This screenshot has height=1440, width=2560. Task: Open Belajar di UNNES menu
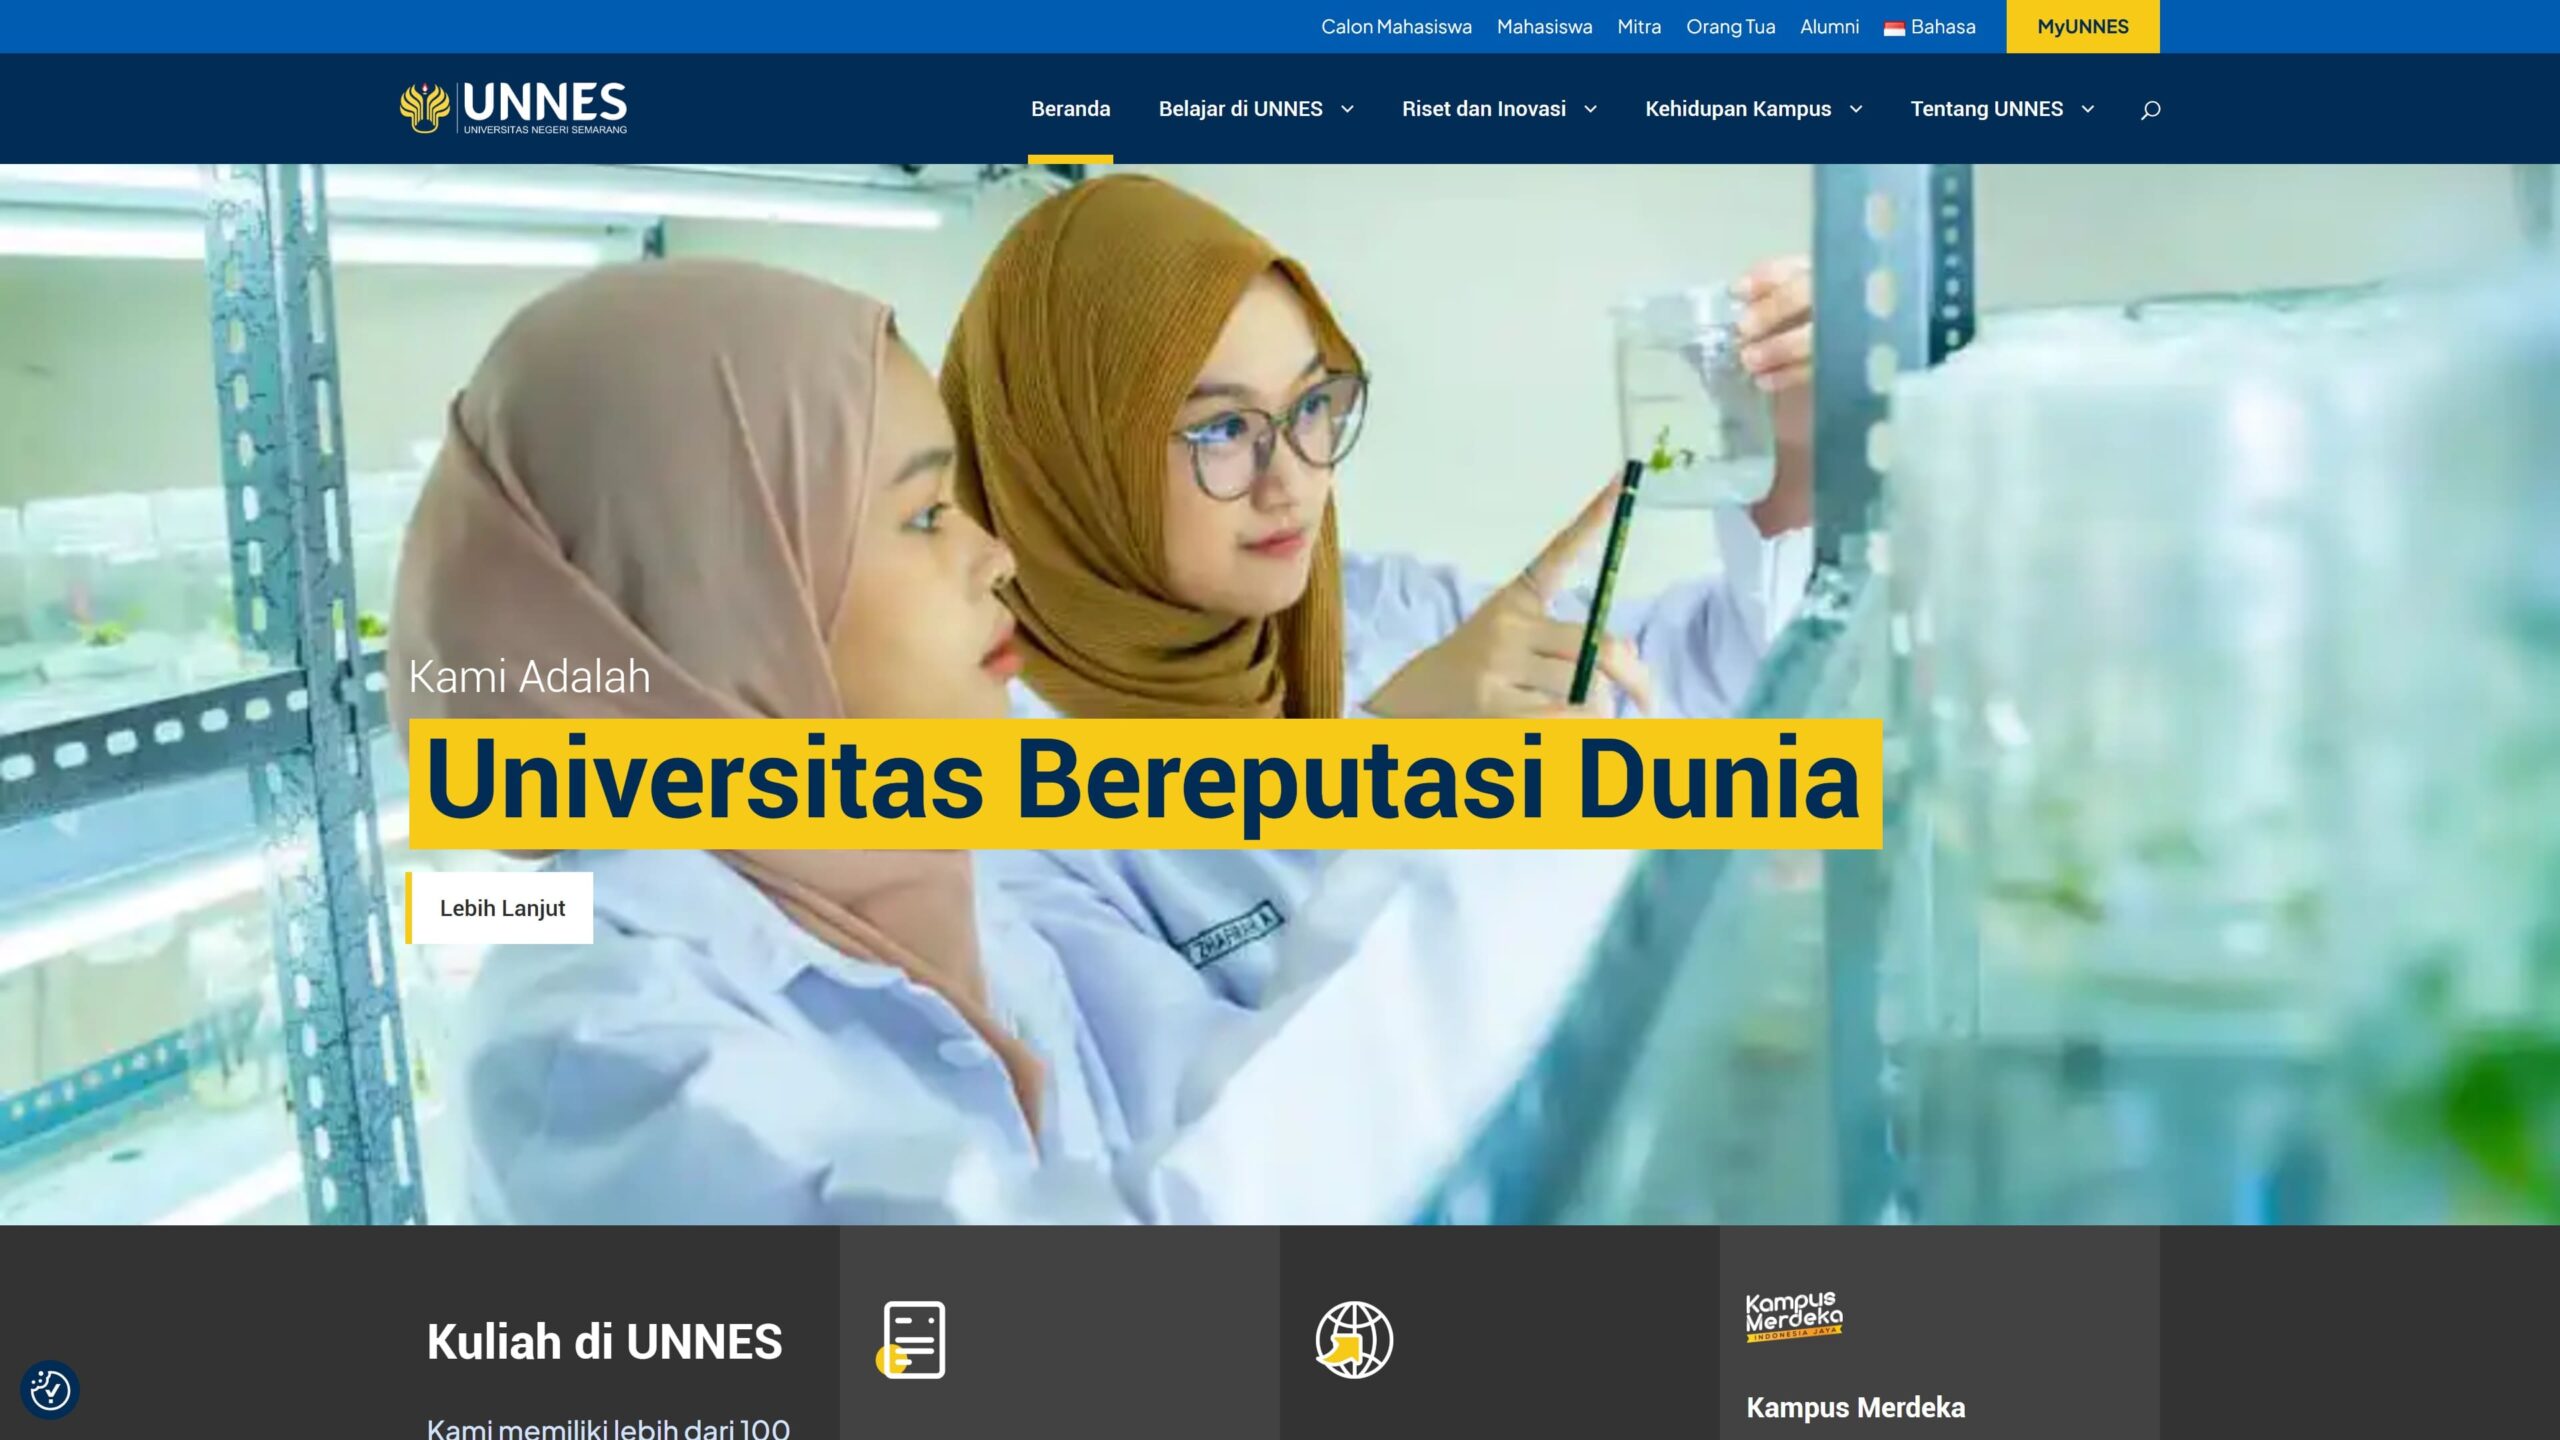[x=1240, y=108]
